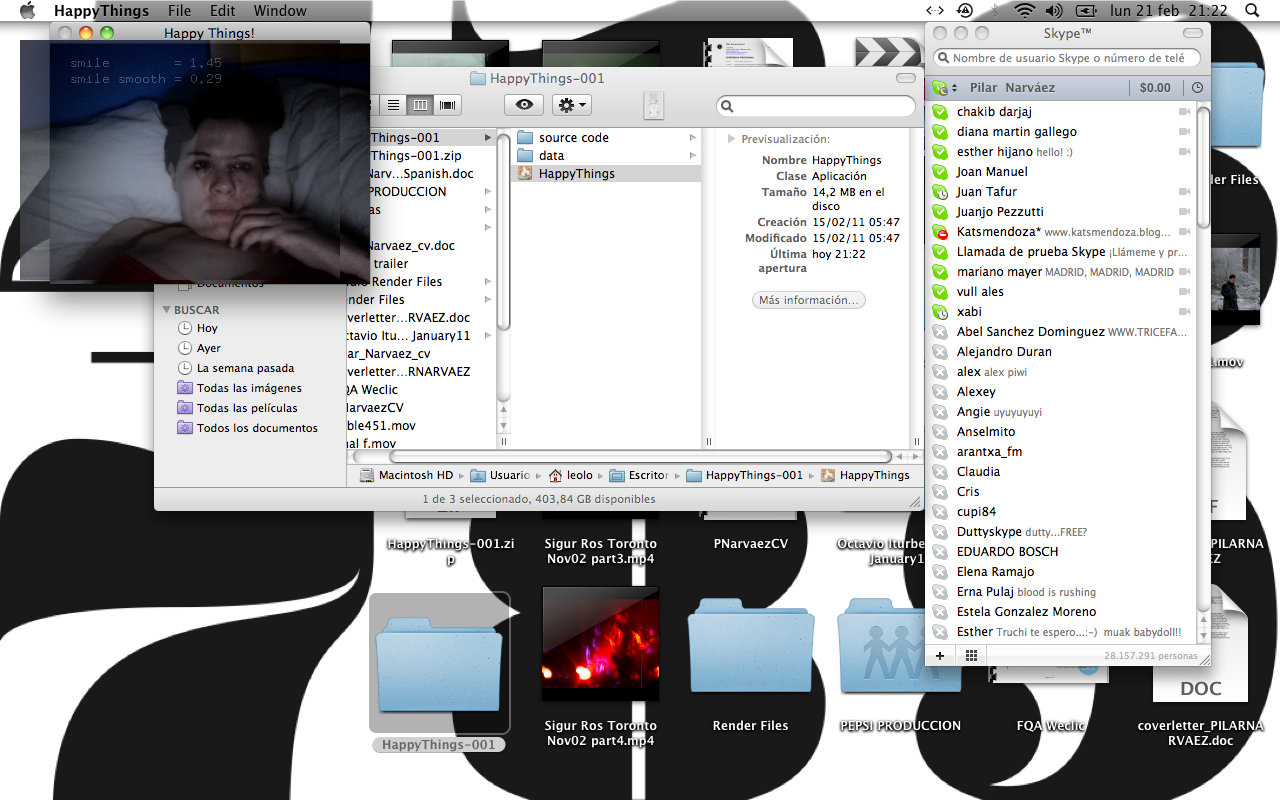Click the Wi-Fi icon in menu bar
This screenshot has height=800, width=1280.
[1023, 11]
